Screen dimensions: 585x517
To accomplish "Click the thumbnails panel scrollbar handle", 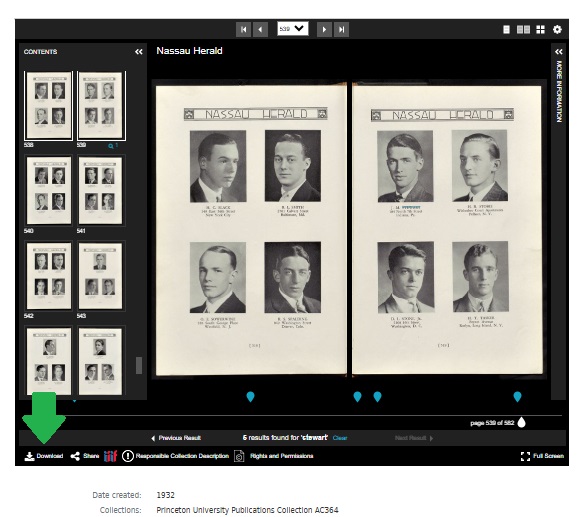I will pos(139,365).
